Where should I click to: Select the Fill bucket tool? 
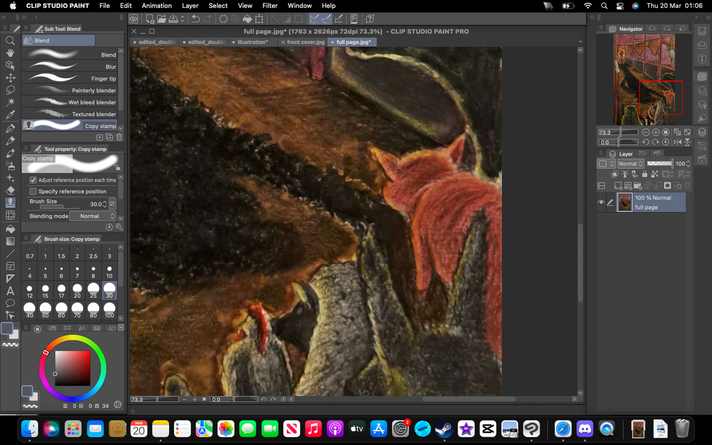[10, 229]
